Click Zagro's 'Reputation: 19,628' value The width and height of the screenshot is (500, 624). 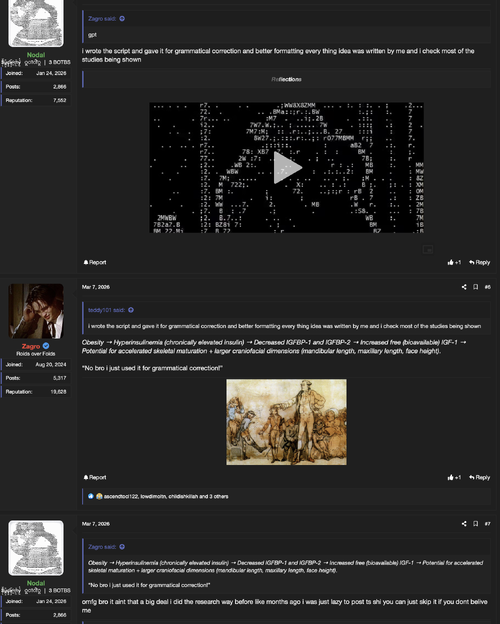click(x=59, y=392)
